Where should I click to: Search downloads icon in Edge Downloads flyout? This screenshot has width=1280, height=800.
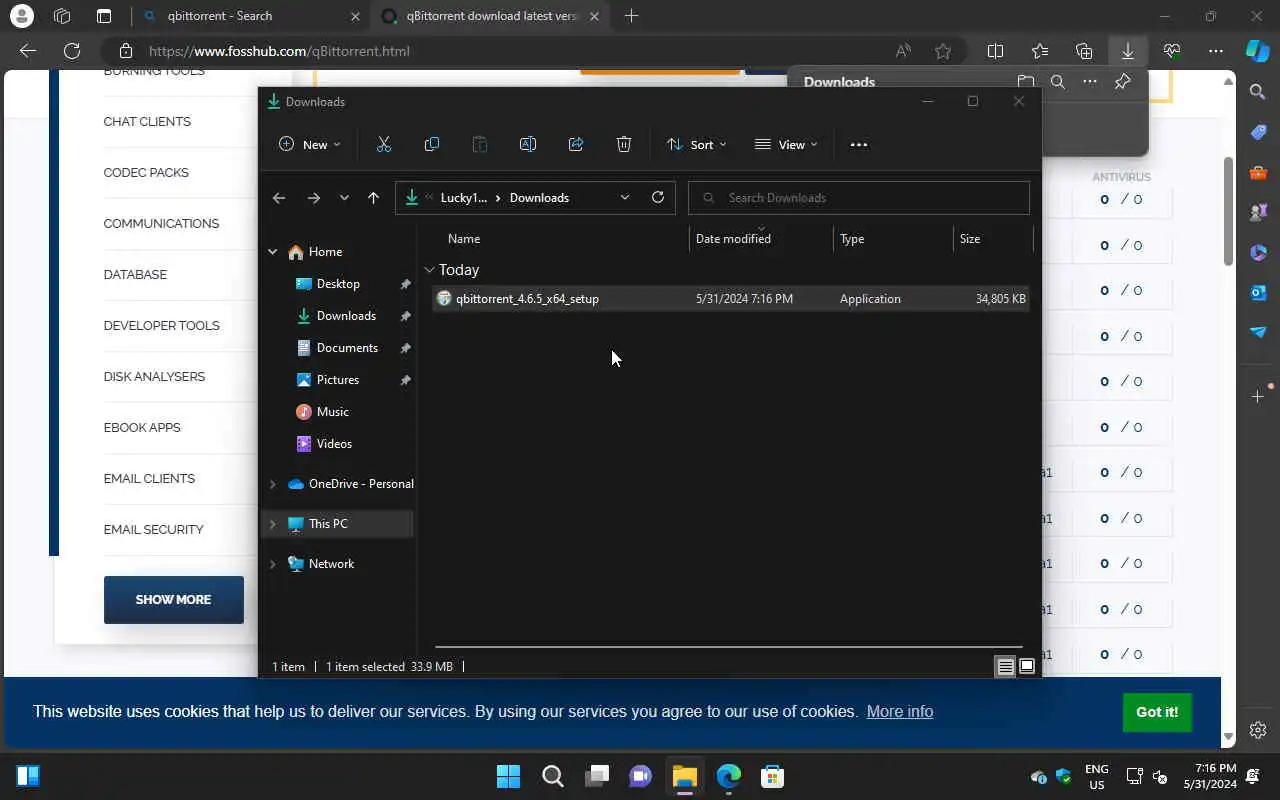(1058, 82)
